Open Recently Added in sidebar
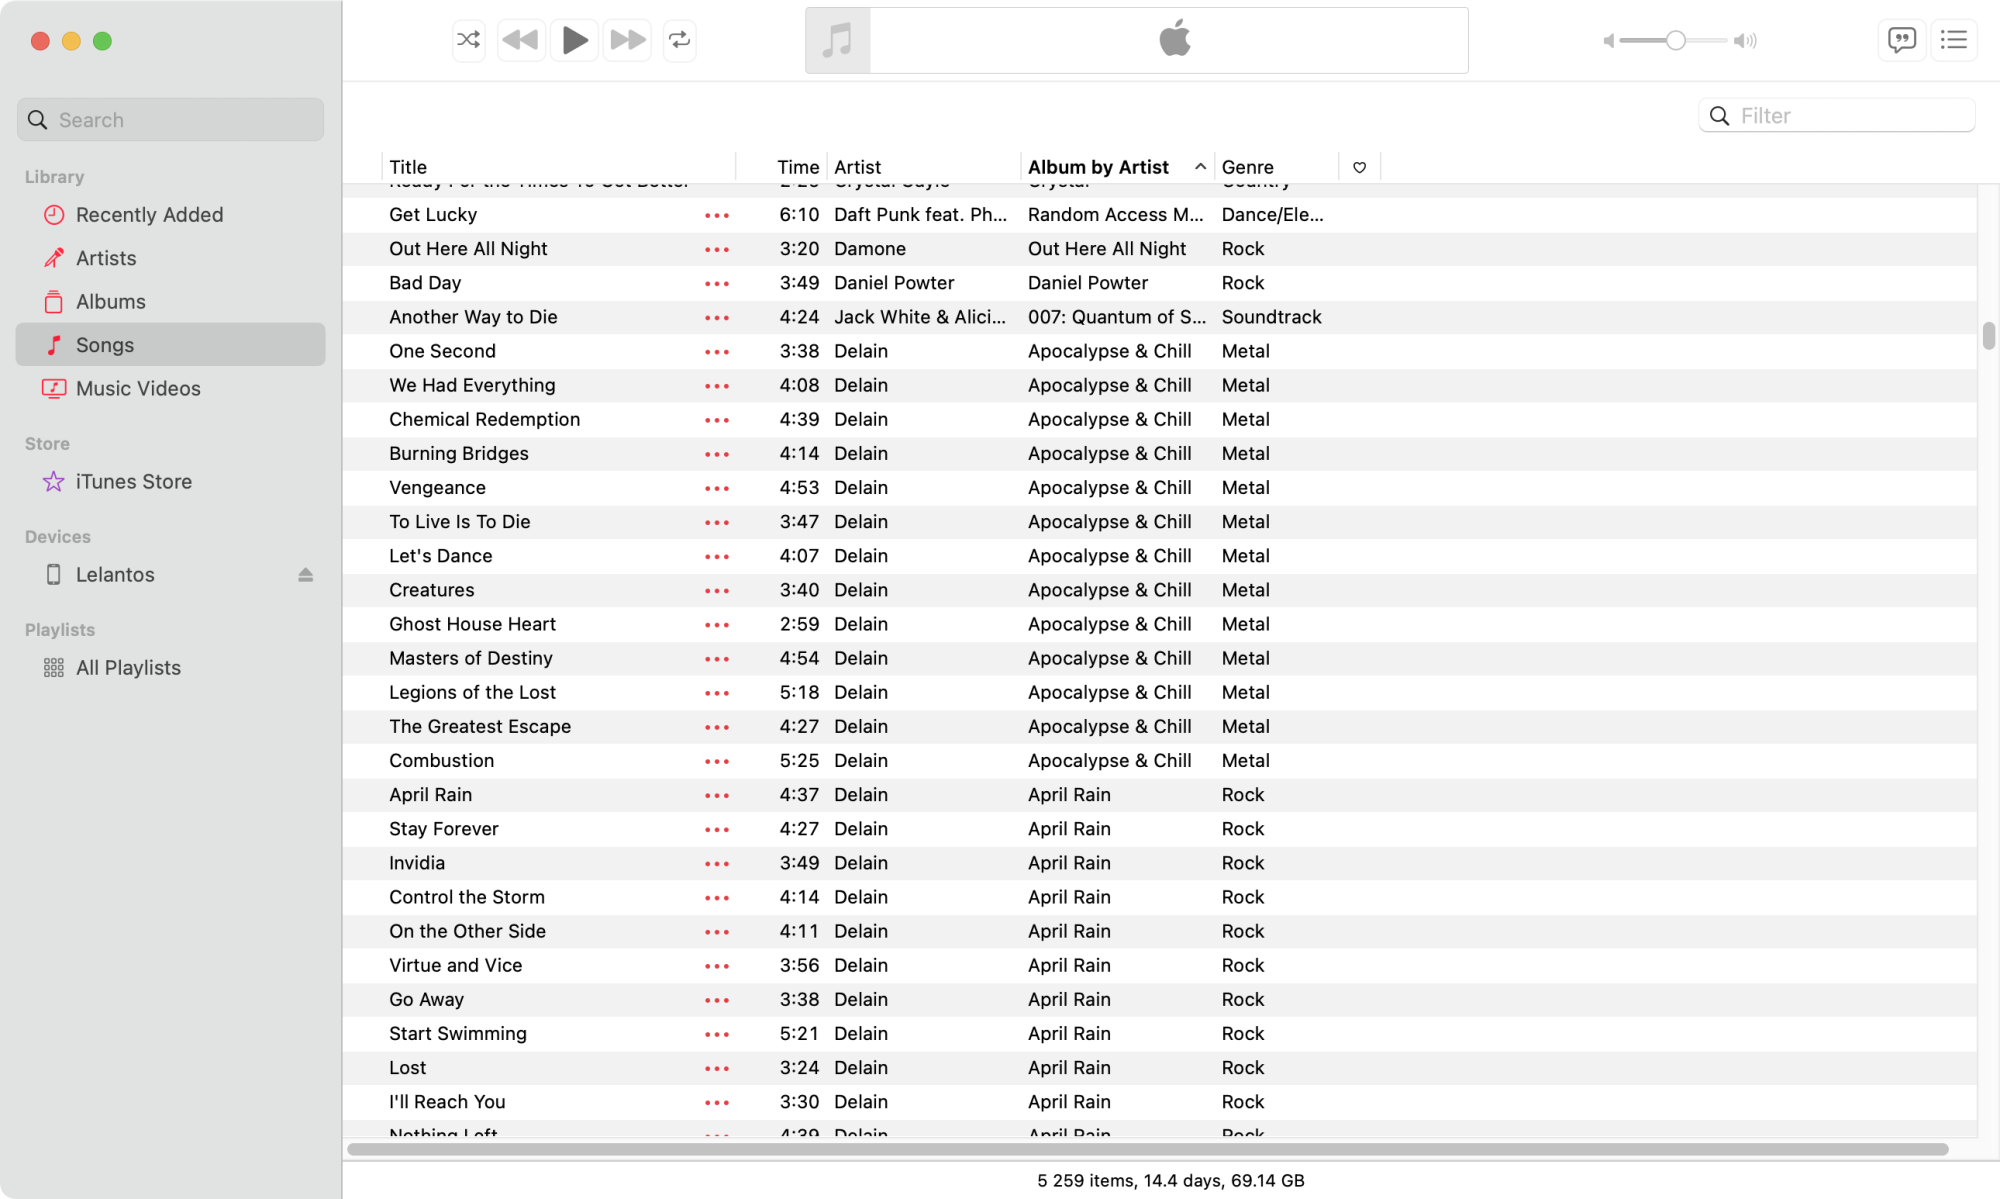This screenshot has width=2000, height=1199. tap(149, 215)
